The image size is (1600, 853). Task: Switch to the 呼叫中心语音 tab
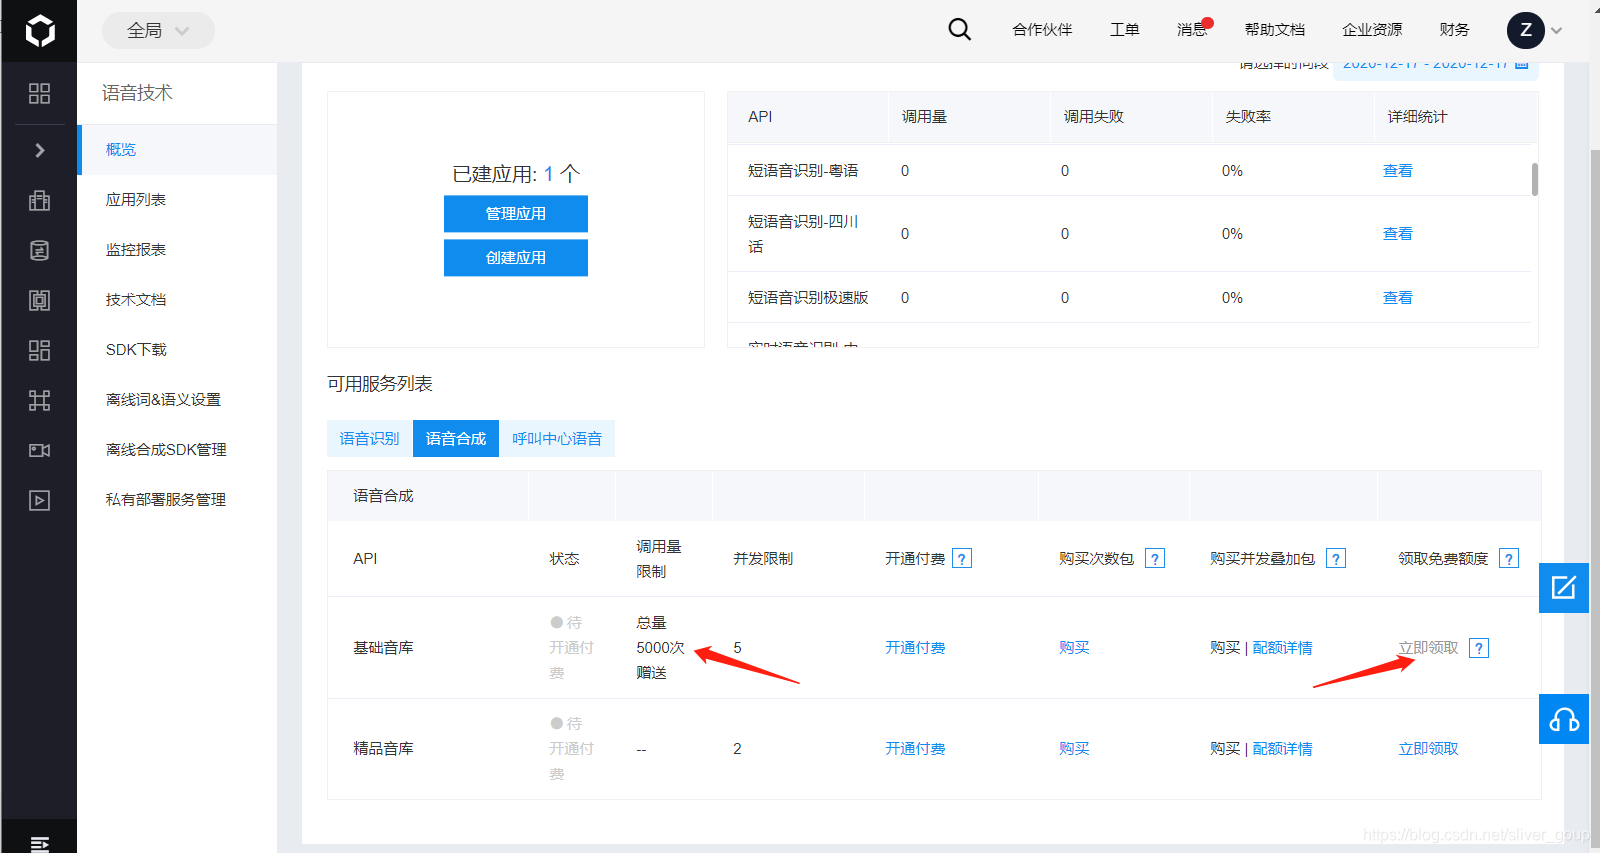[557, 439]
